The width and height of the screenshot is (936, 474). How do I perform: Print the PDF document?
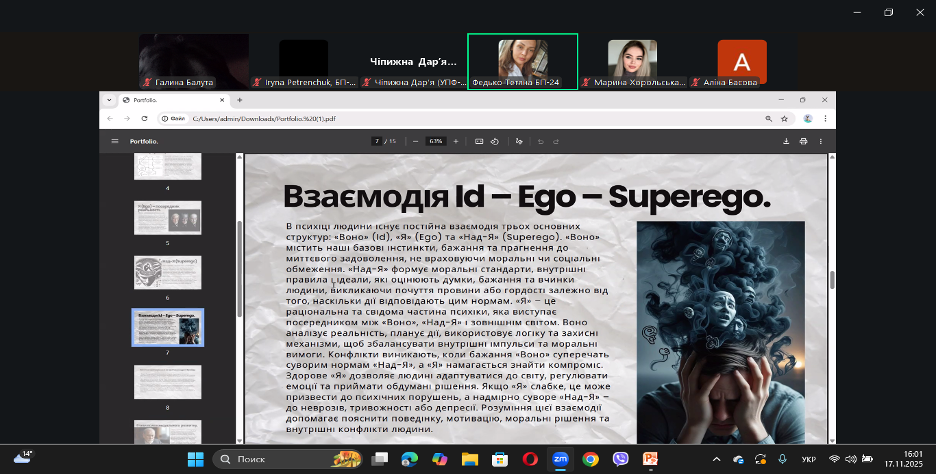pos(803,141)
